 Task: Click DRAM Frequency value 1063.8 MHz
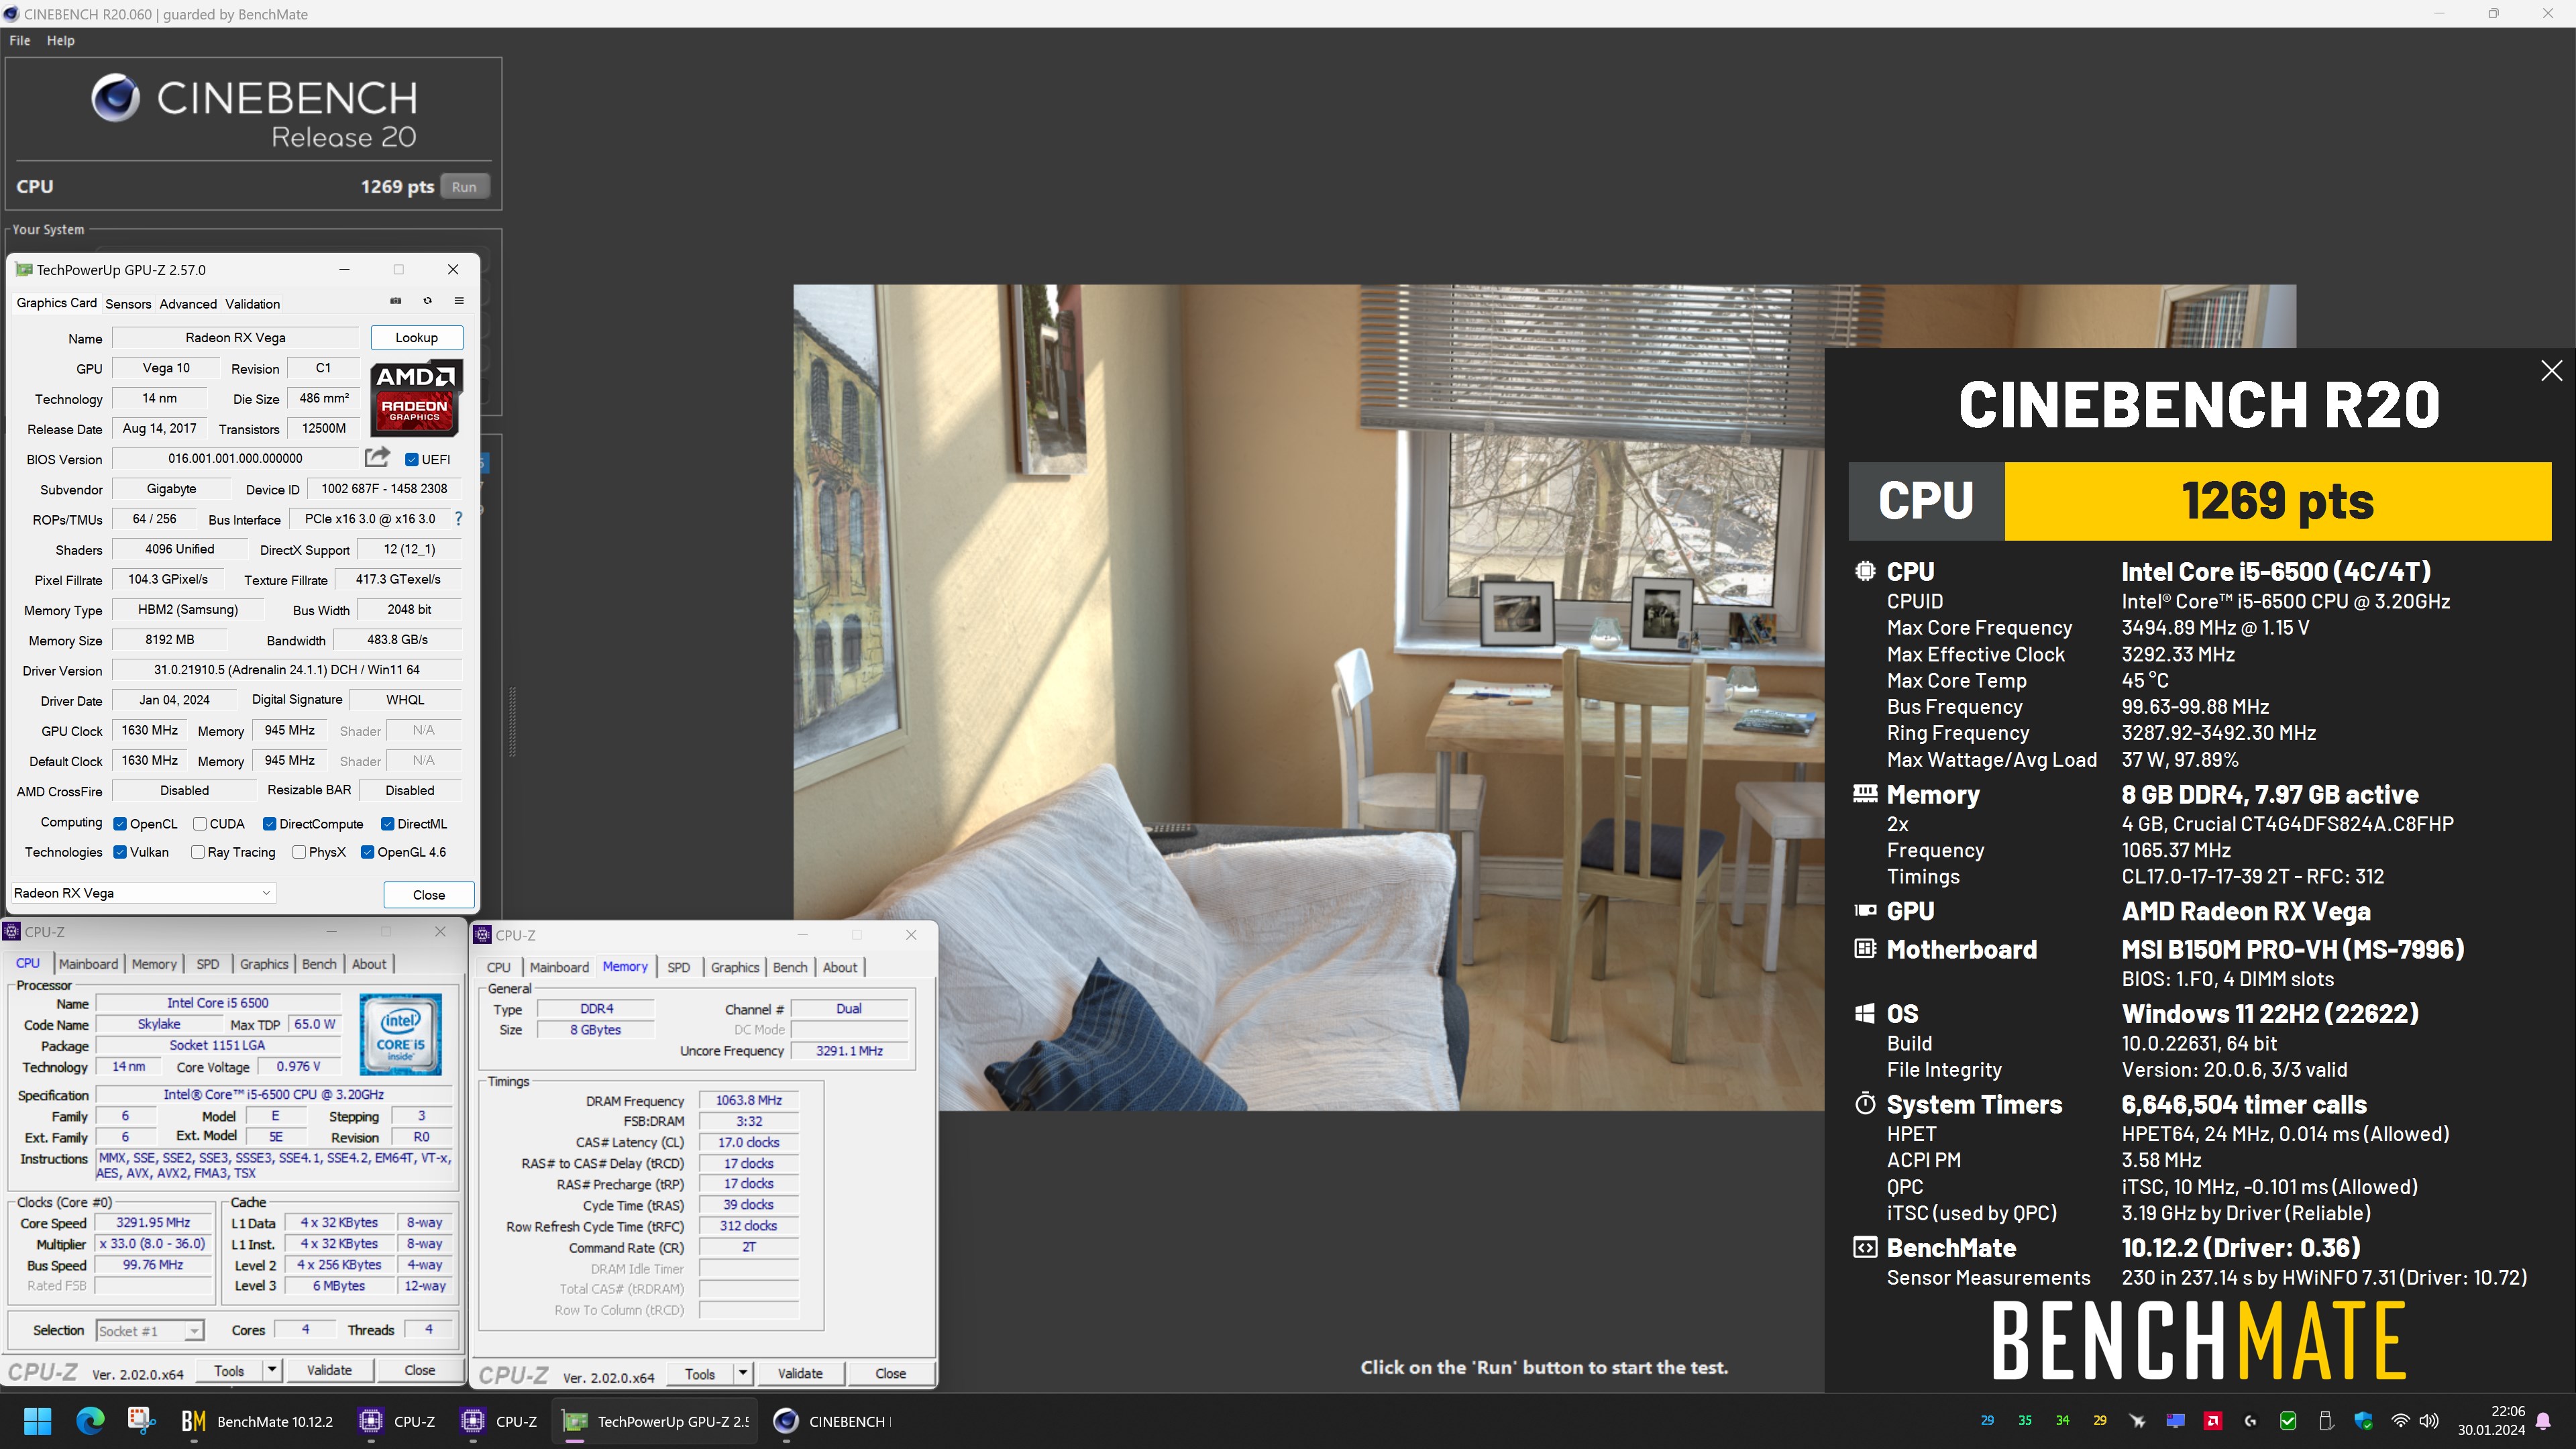coord(748,1100)
